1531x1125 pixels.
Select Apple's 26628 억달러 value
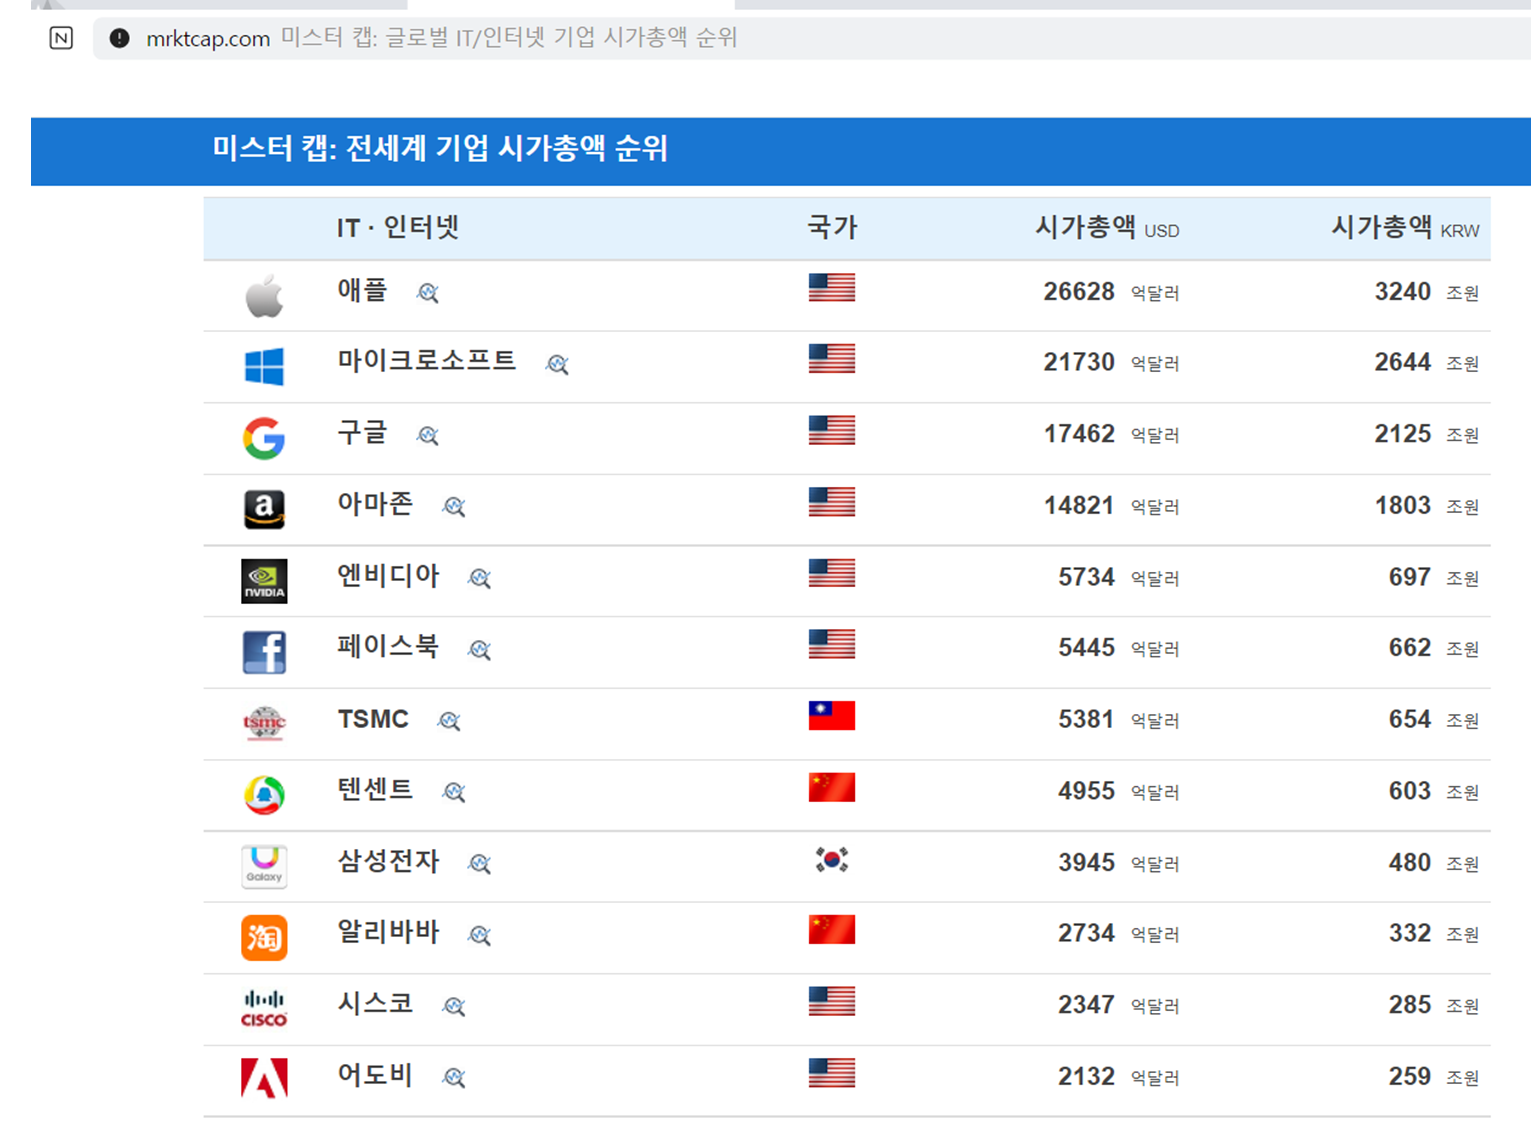pyautogui.click(x=1111, y=292)
